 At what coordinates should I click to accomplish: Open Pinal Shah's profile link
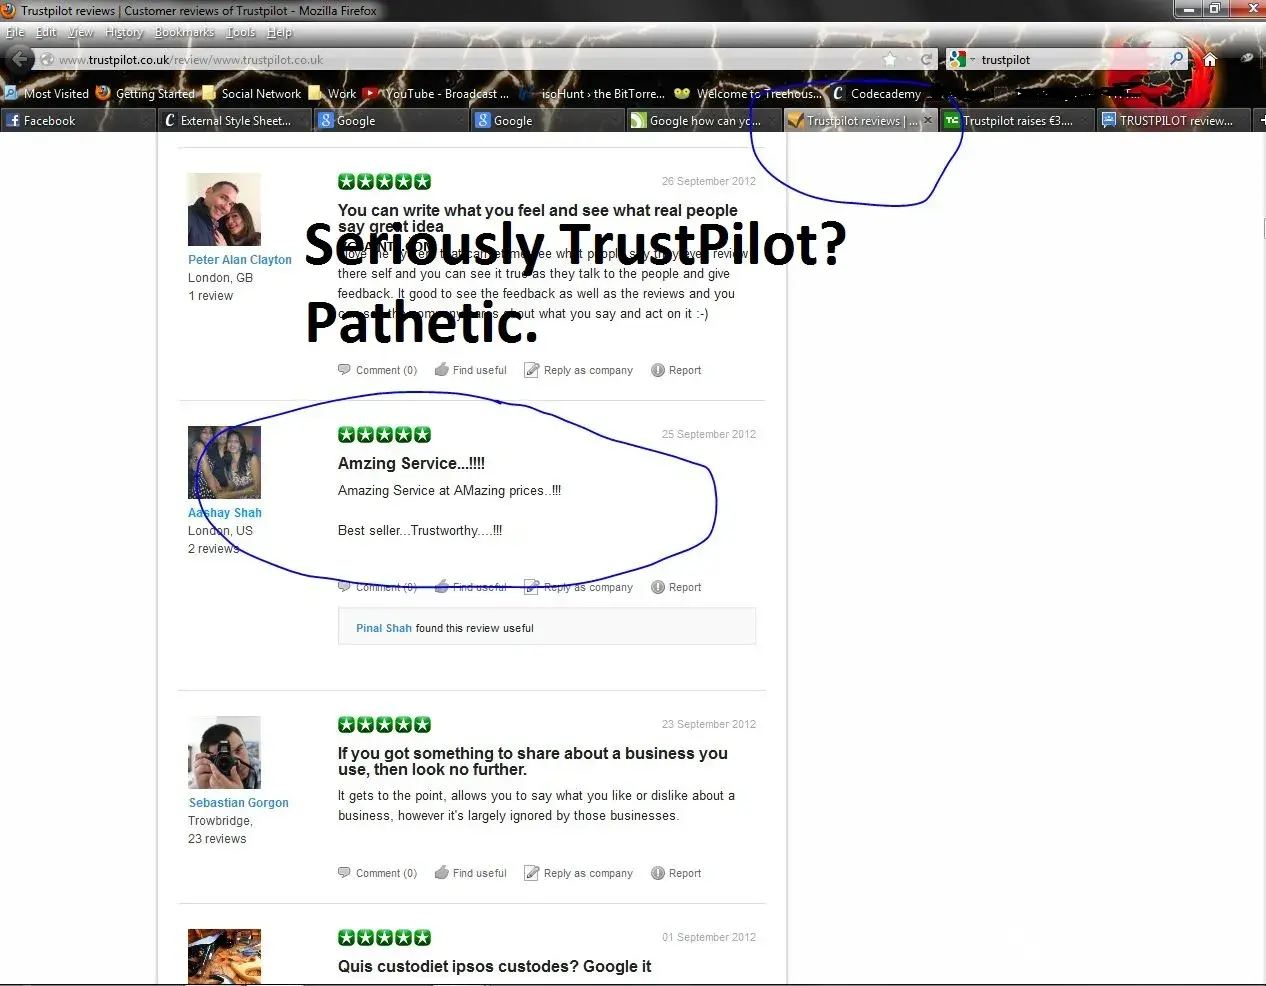pyautogui.click(x=384, y=628)
